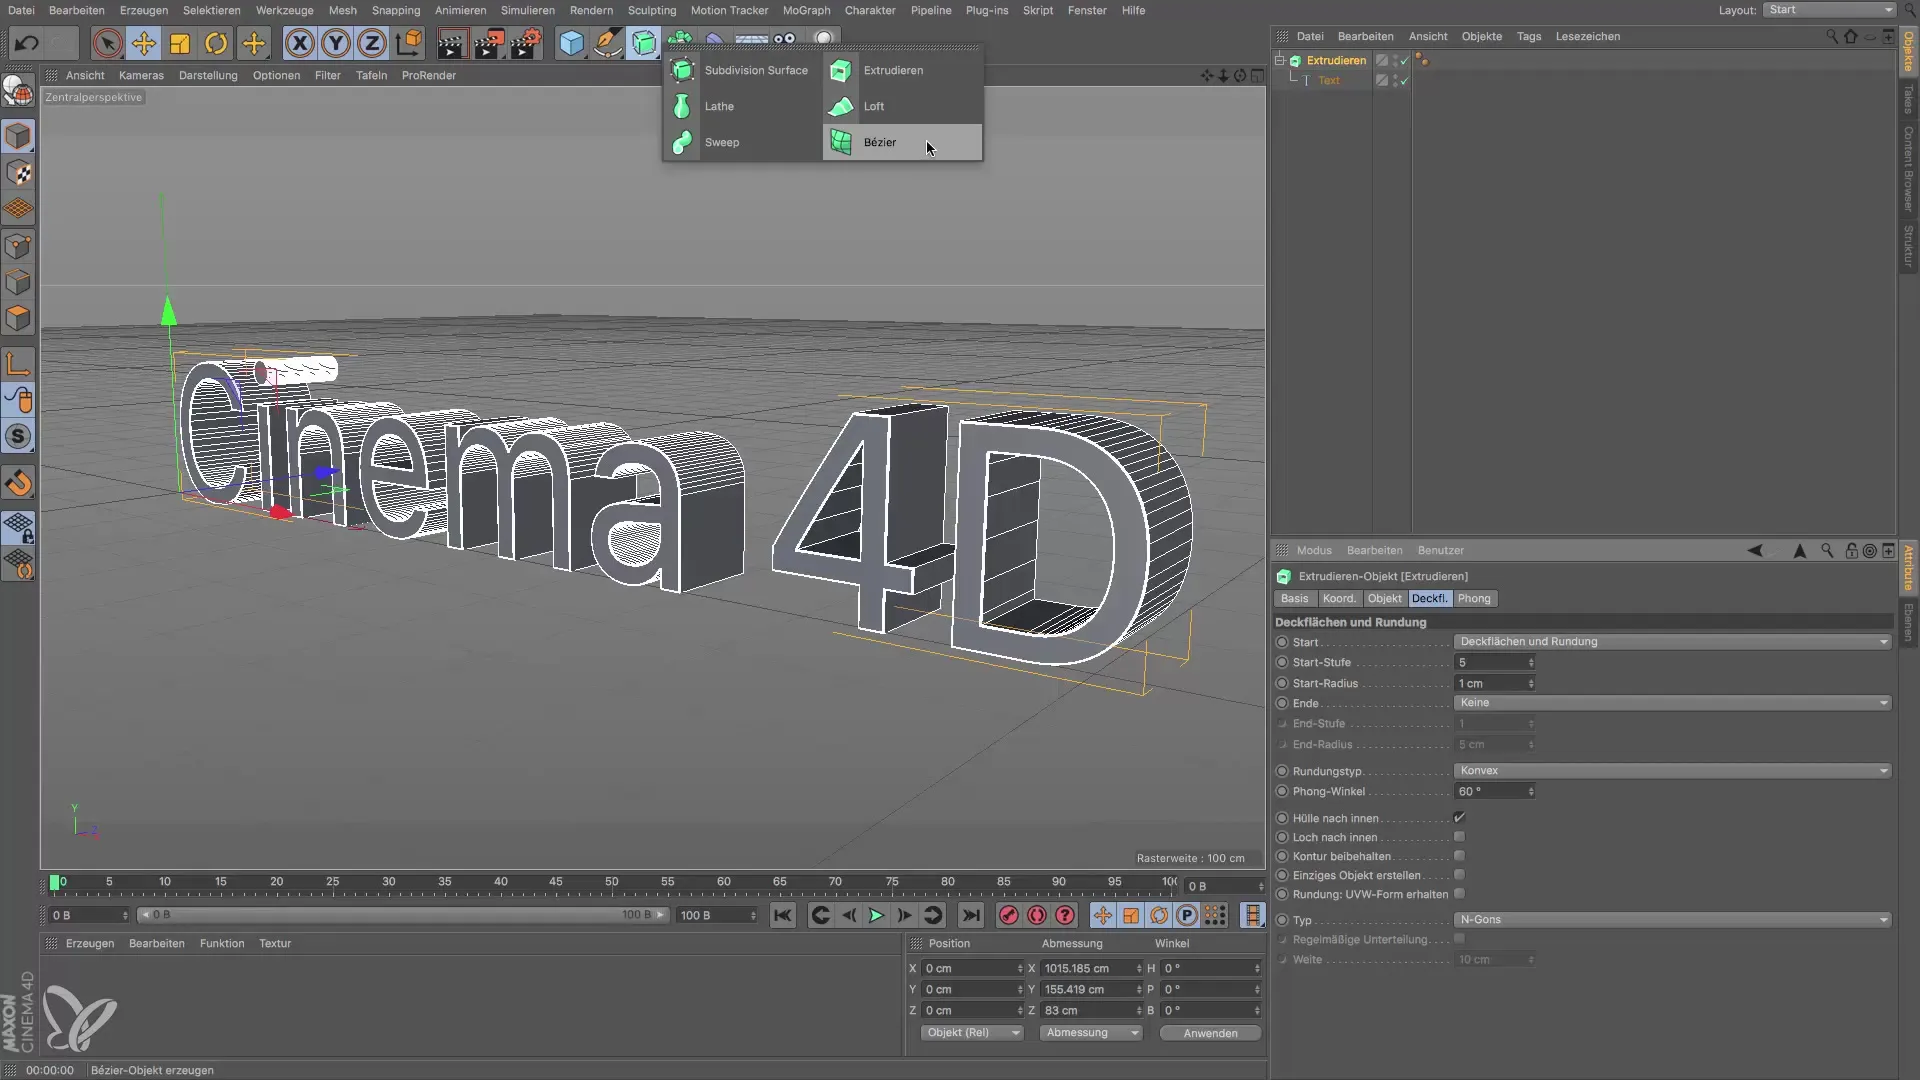Click the autokeying button
The width and height of the screenshot is (1920, 1080).
tap(1037, 915)
